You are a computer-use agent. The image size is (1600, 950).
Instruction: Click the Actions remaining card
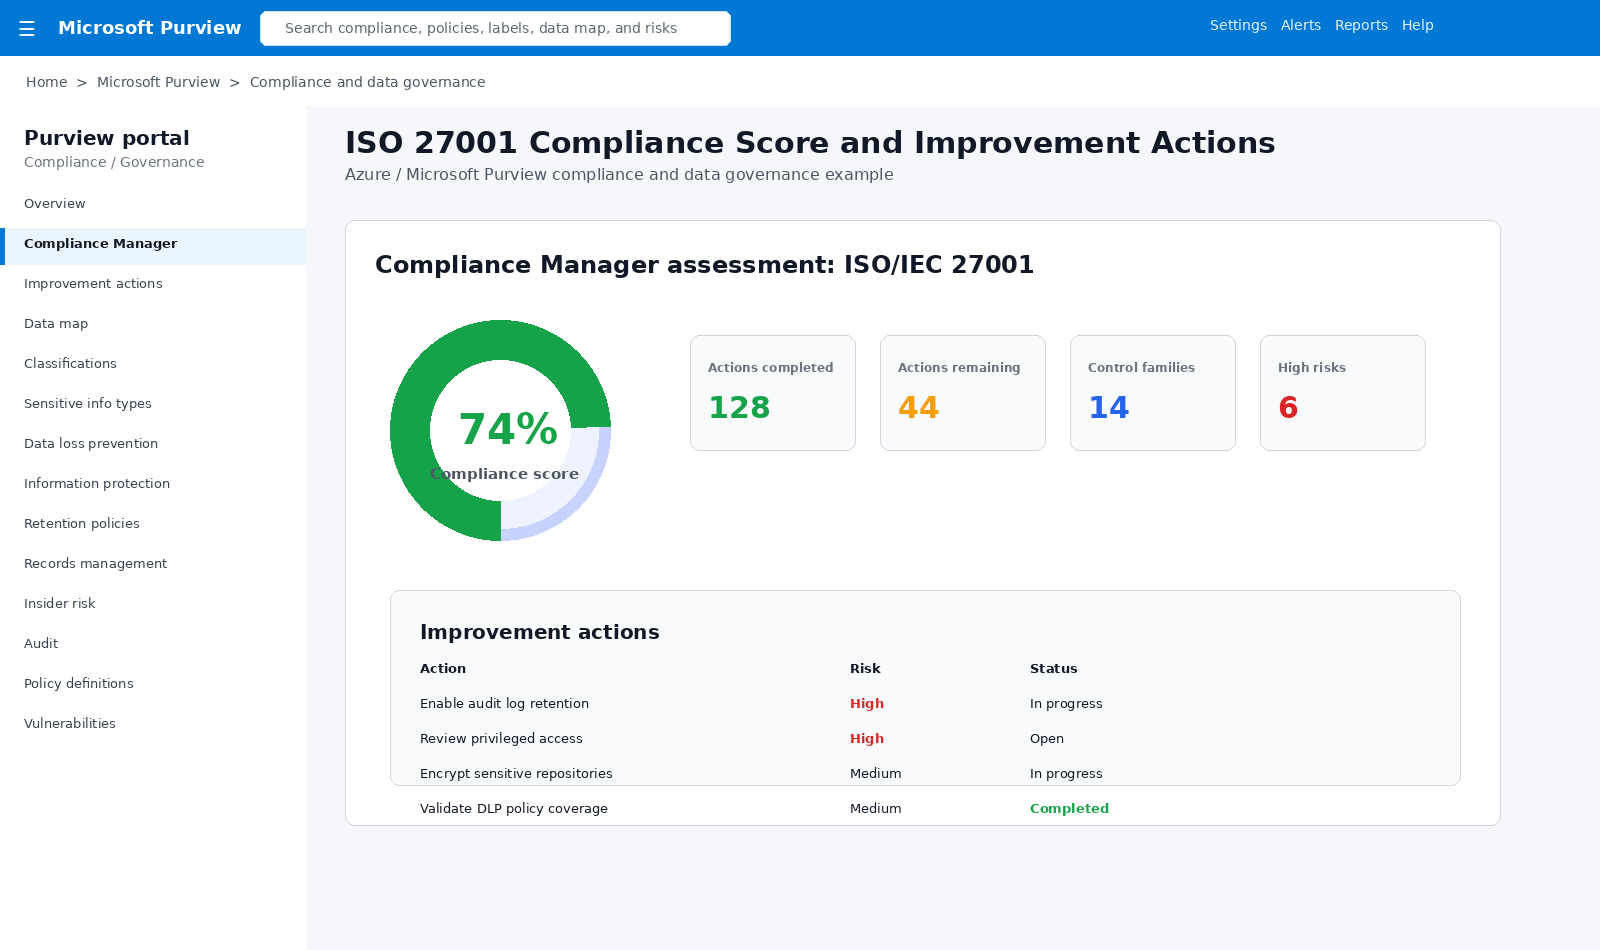963,393
